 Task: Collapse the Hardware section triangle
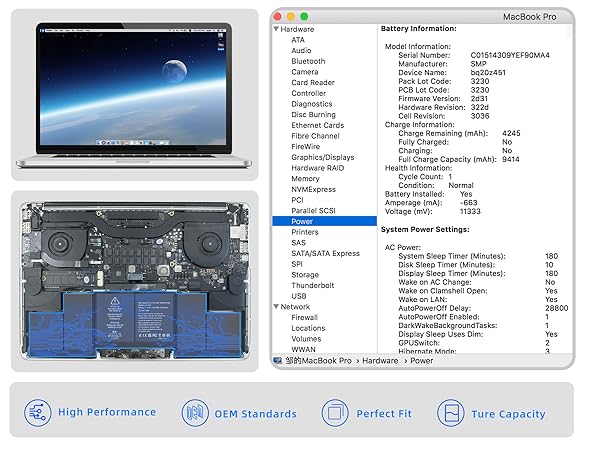tap(276, 29)
